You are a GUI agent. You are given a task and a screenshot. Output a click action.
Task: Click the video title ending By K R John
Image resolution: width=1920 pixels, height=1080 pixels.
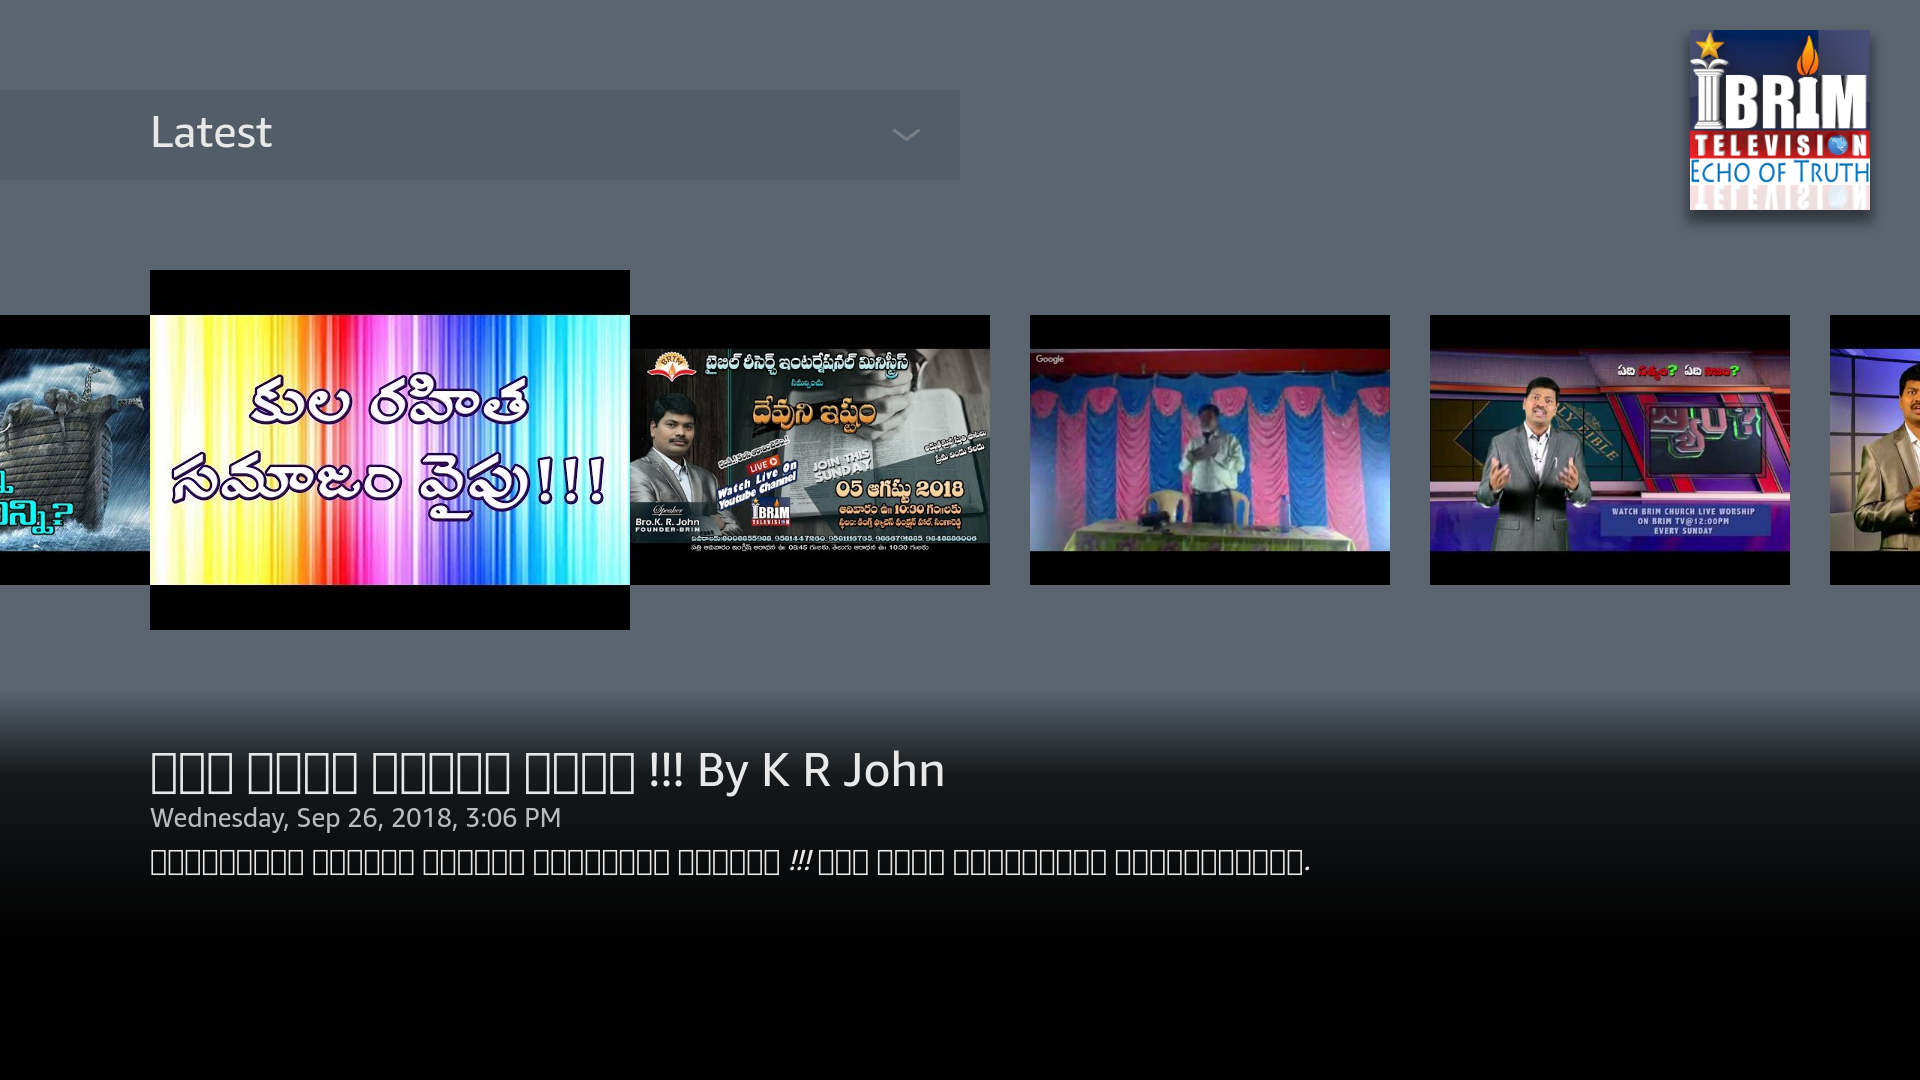[547, 771]
